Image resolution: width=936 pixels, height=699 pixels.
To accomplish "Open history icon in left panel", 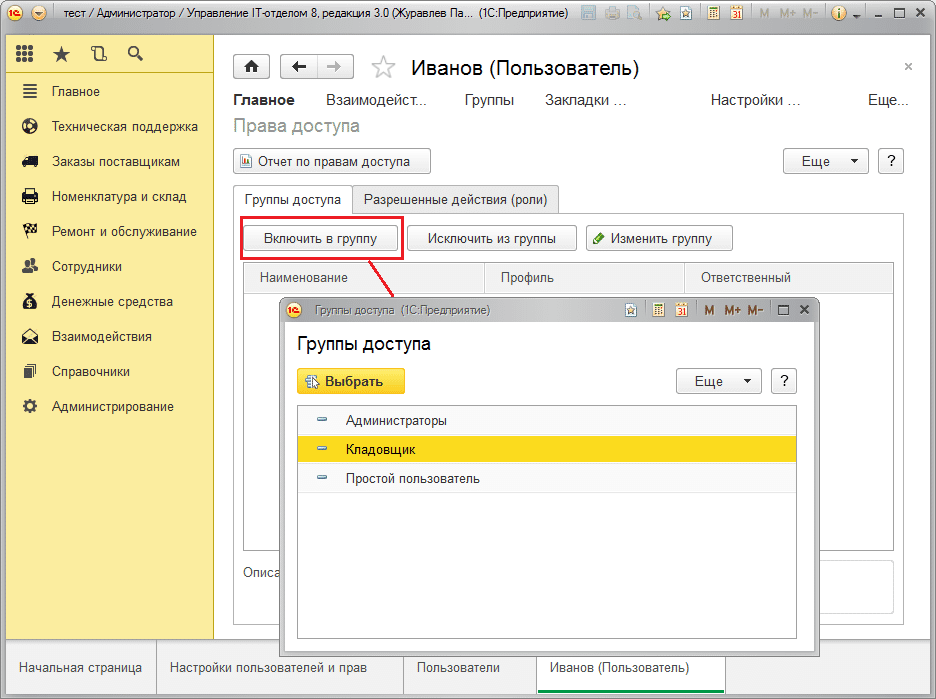I will [98, 54].
